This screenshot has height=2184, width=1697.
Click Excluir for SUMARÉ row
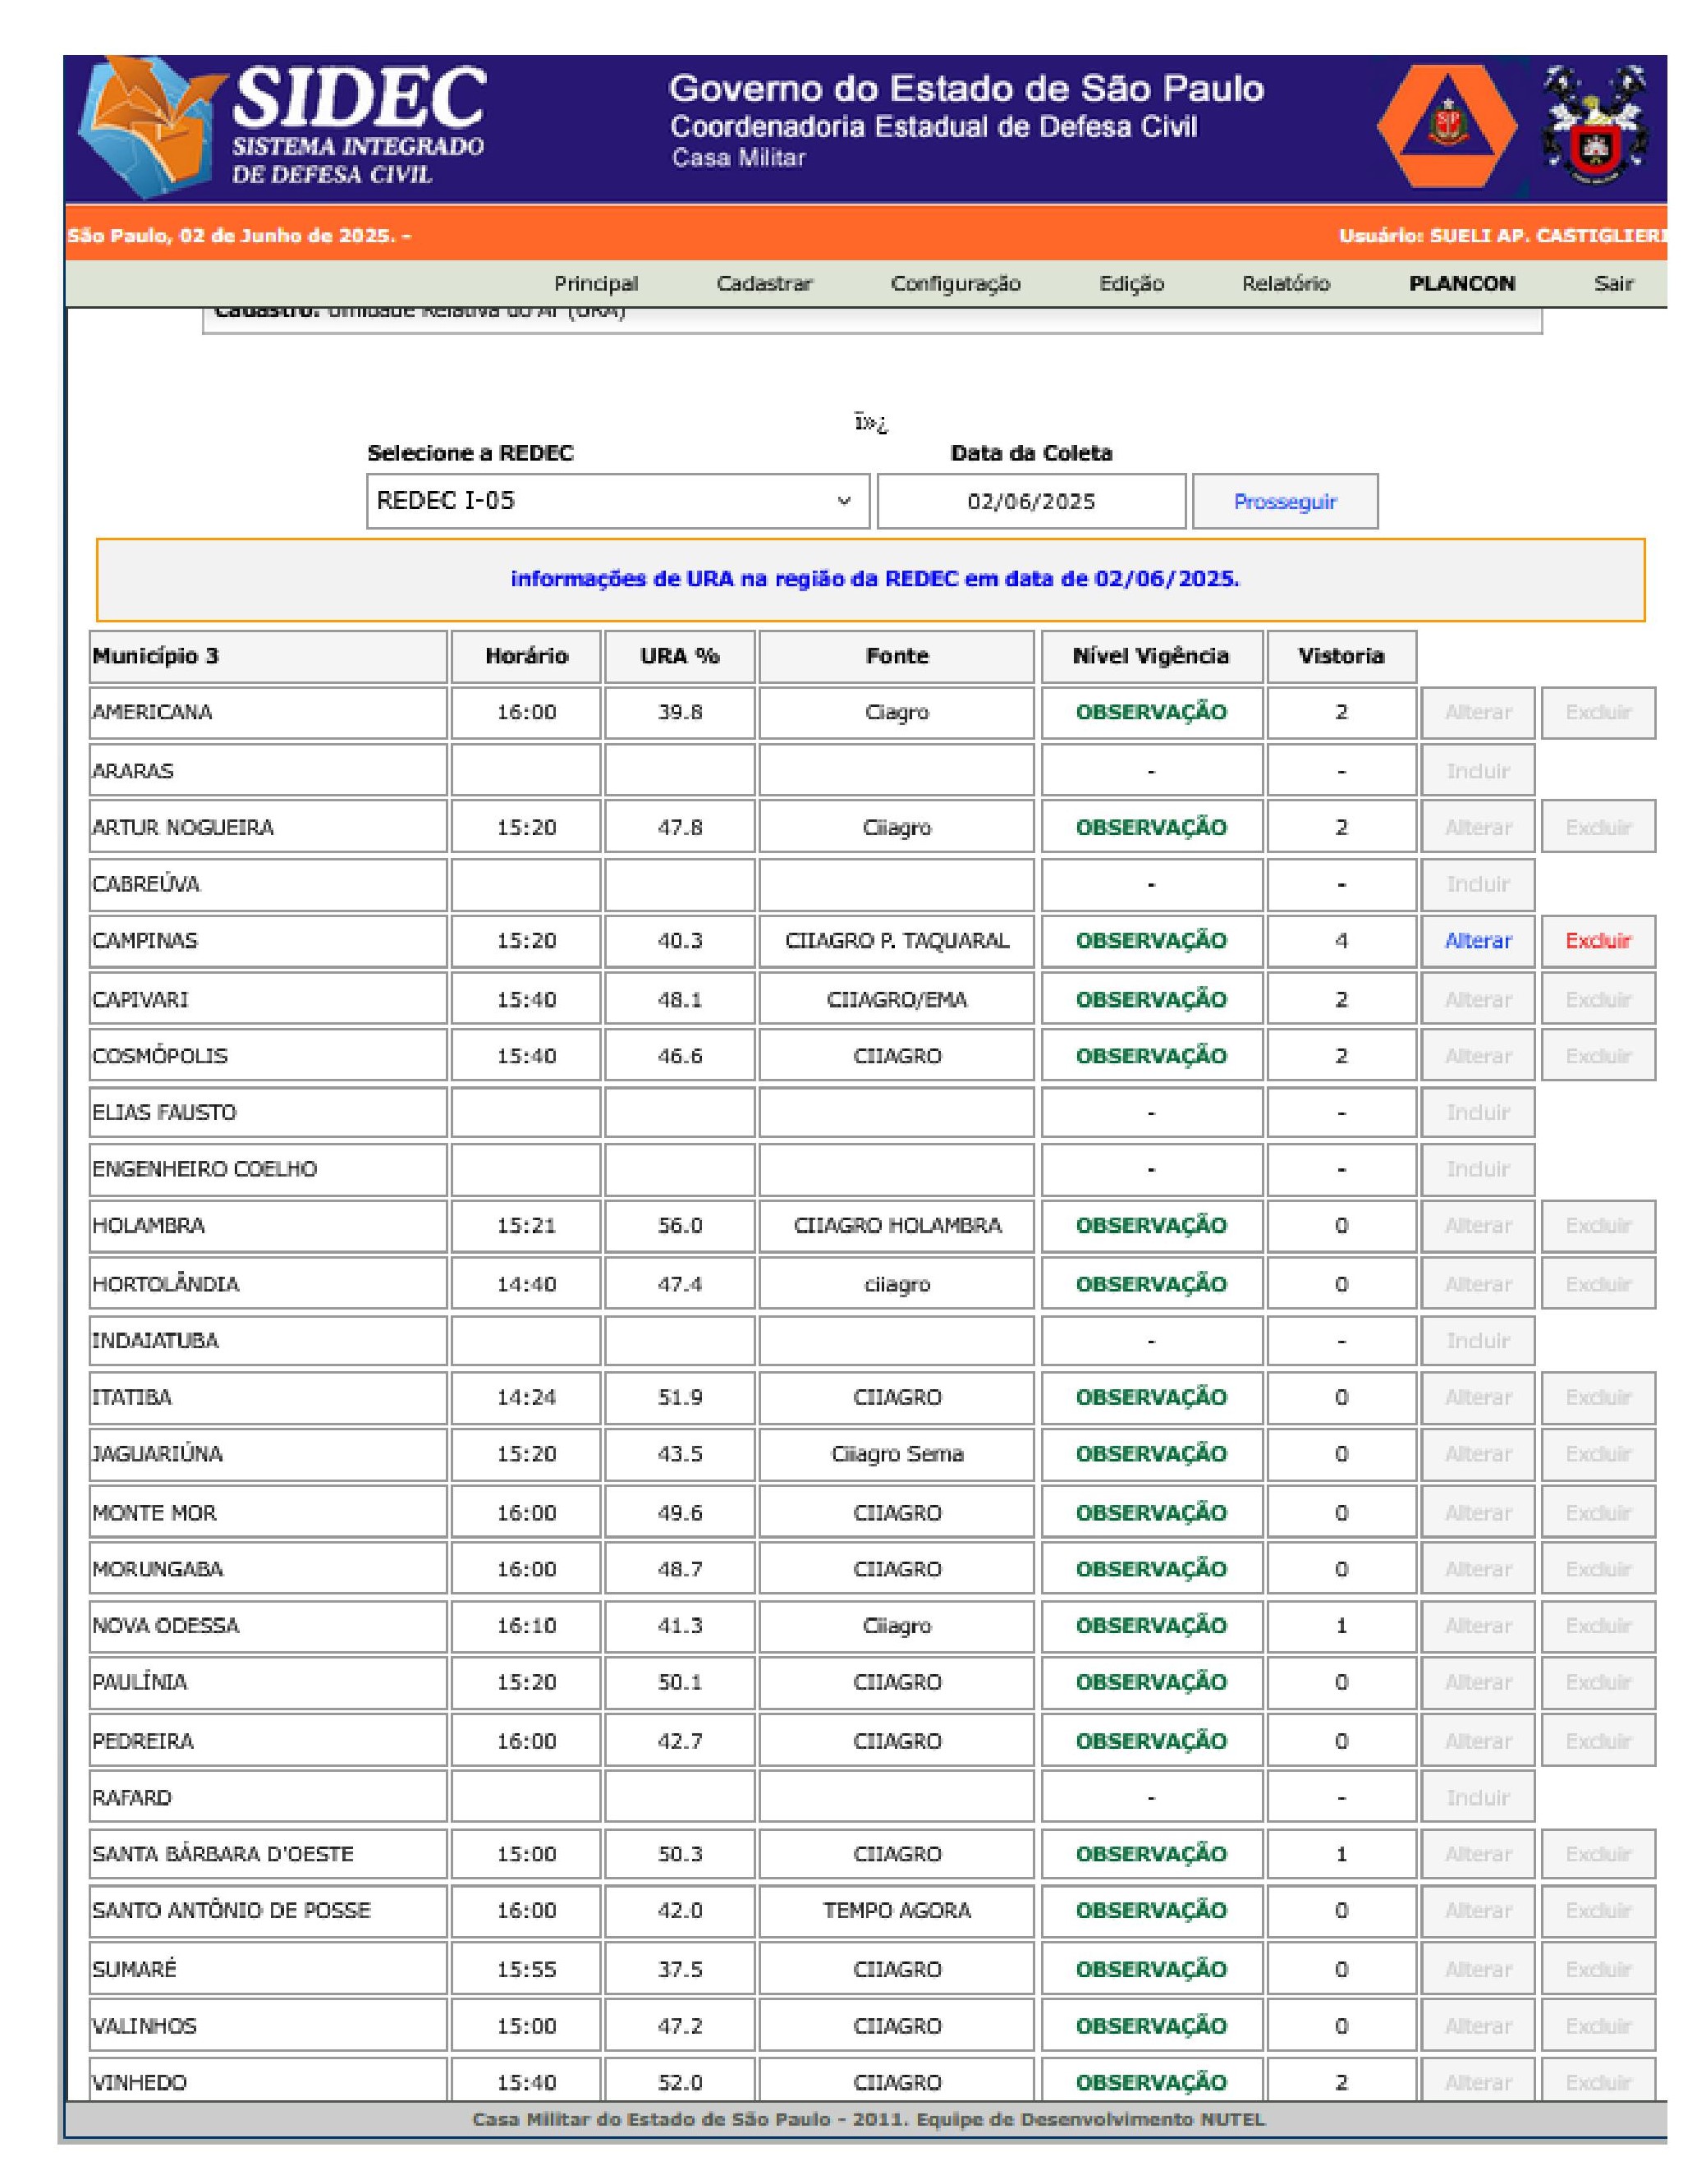click(x=1598, y=1969)
